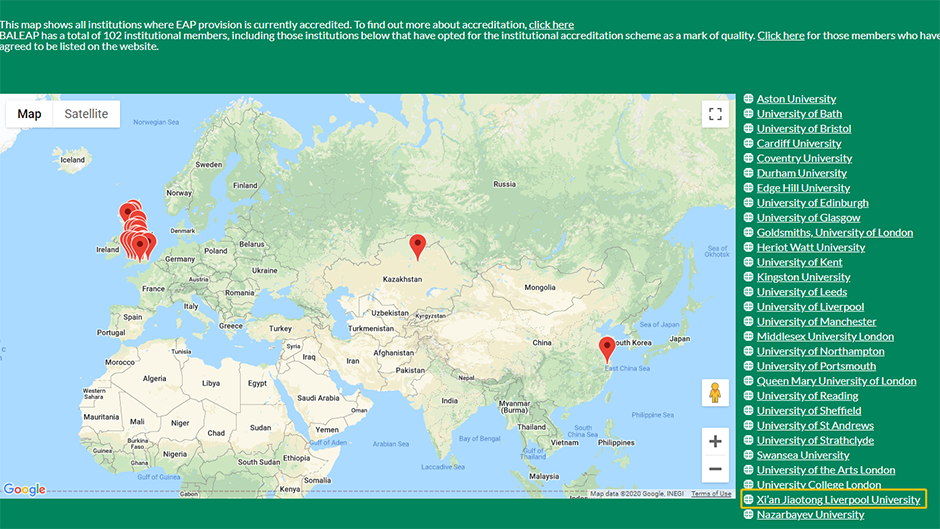Open the Aston University link
The image size is (940, 529).
click(796, 99)
